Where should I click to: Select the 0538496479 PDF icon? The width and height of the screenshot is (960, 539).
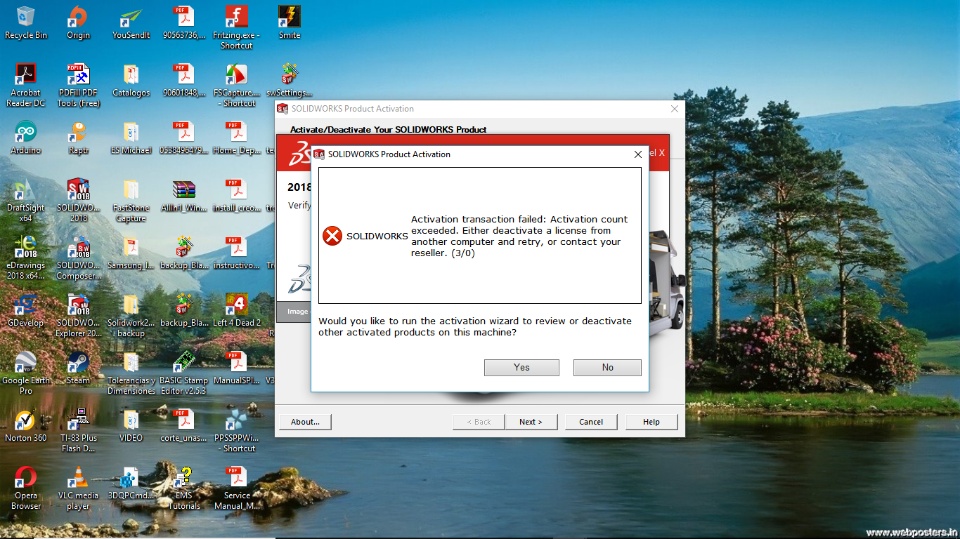pyautogui.click(x=184, y=137)
